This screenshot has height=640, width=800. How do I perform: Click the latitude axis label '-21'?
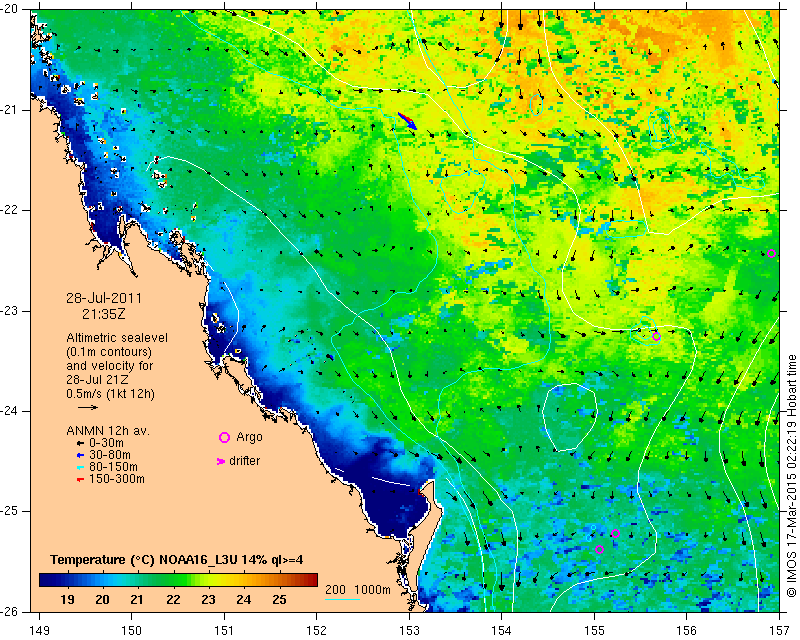(x=10, y=110)
